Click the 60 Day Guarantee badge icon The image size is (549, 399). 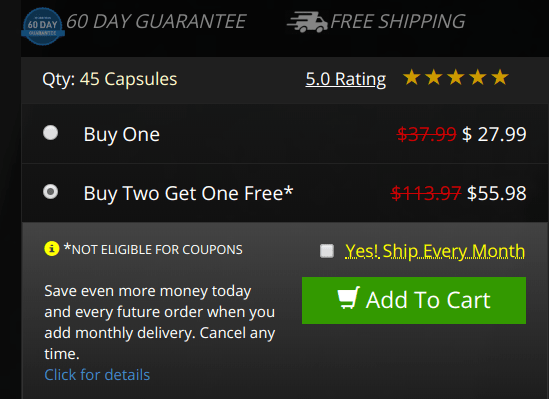[x=43, y=26]
